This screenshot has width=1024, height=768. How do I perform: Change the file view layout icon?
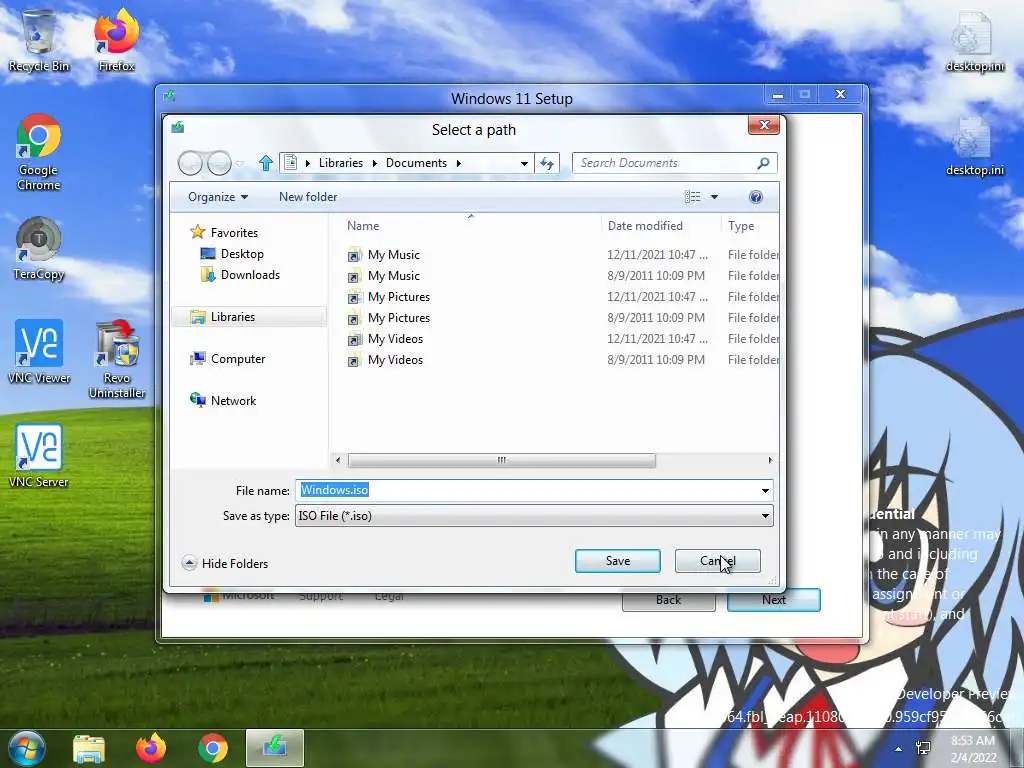(x=692, y=197)
